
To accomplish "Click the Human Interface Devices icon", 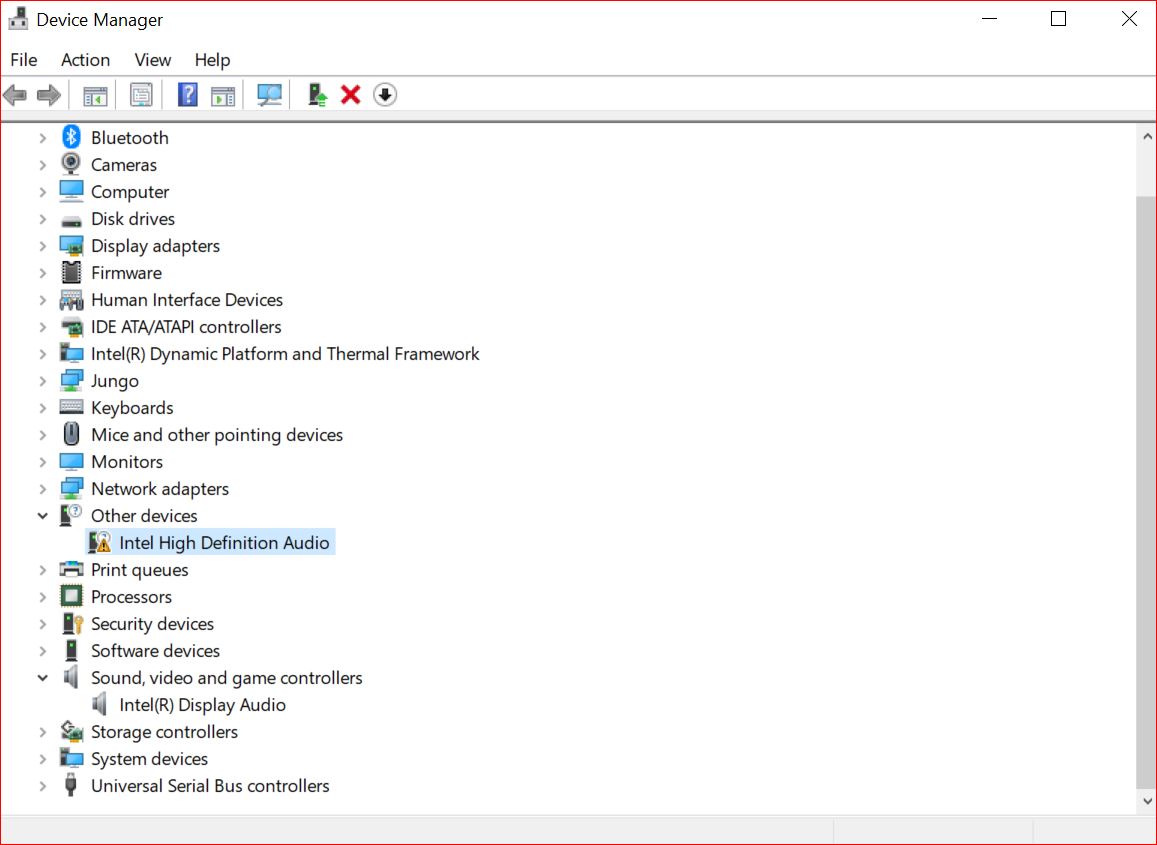I will (71, 300).
